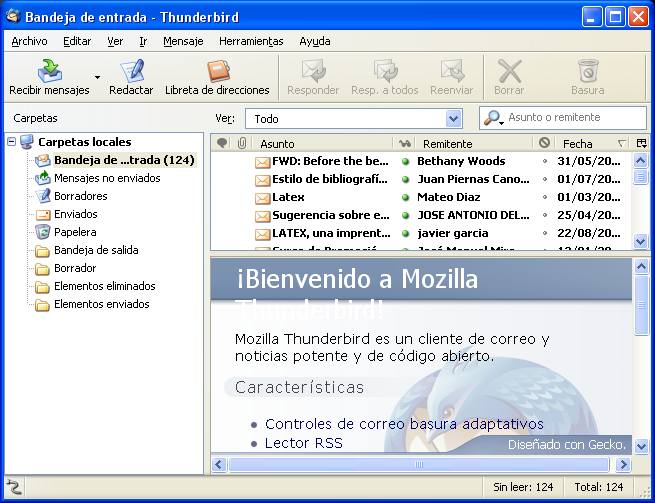
Task: Click the thread column header toggle
Action: pos(222,143)
